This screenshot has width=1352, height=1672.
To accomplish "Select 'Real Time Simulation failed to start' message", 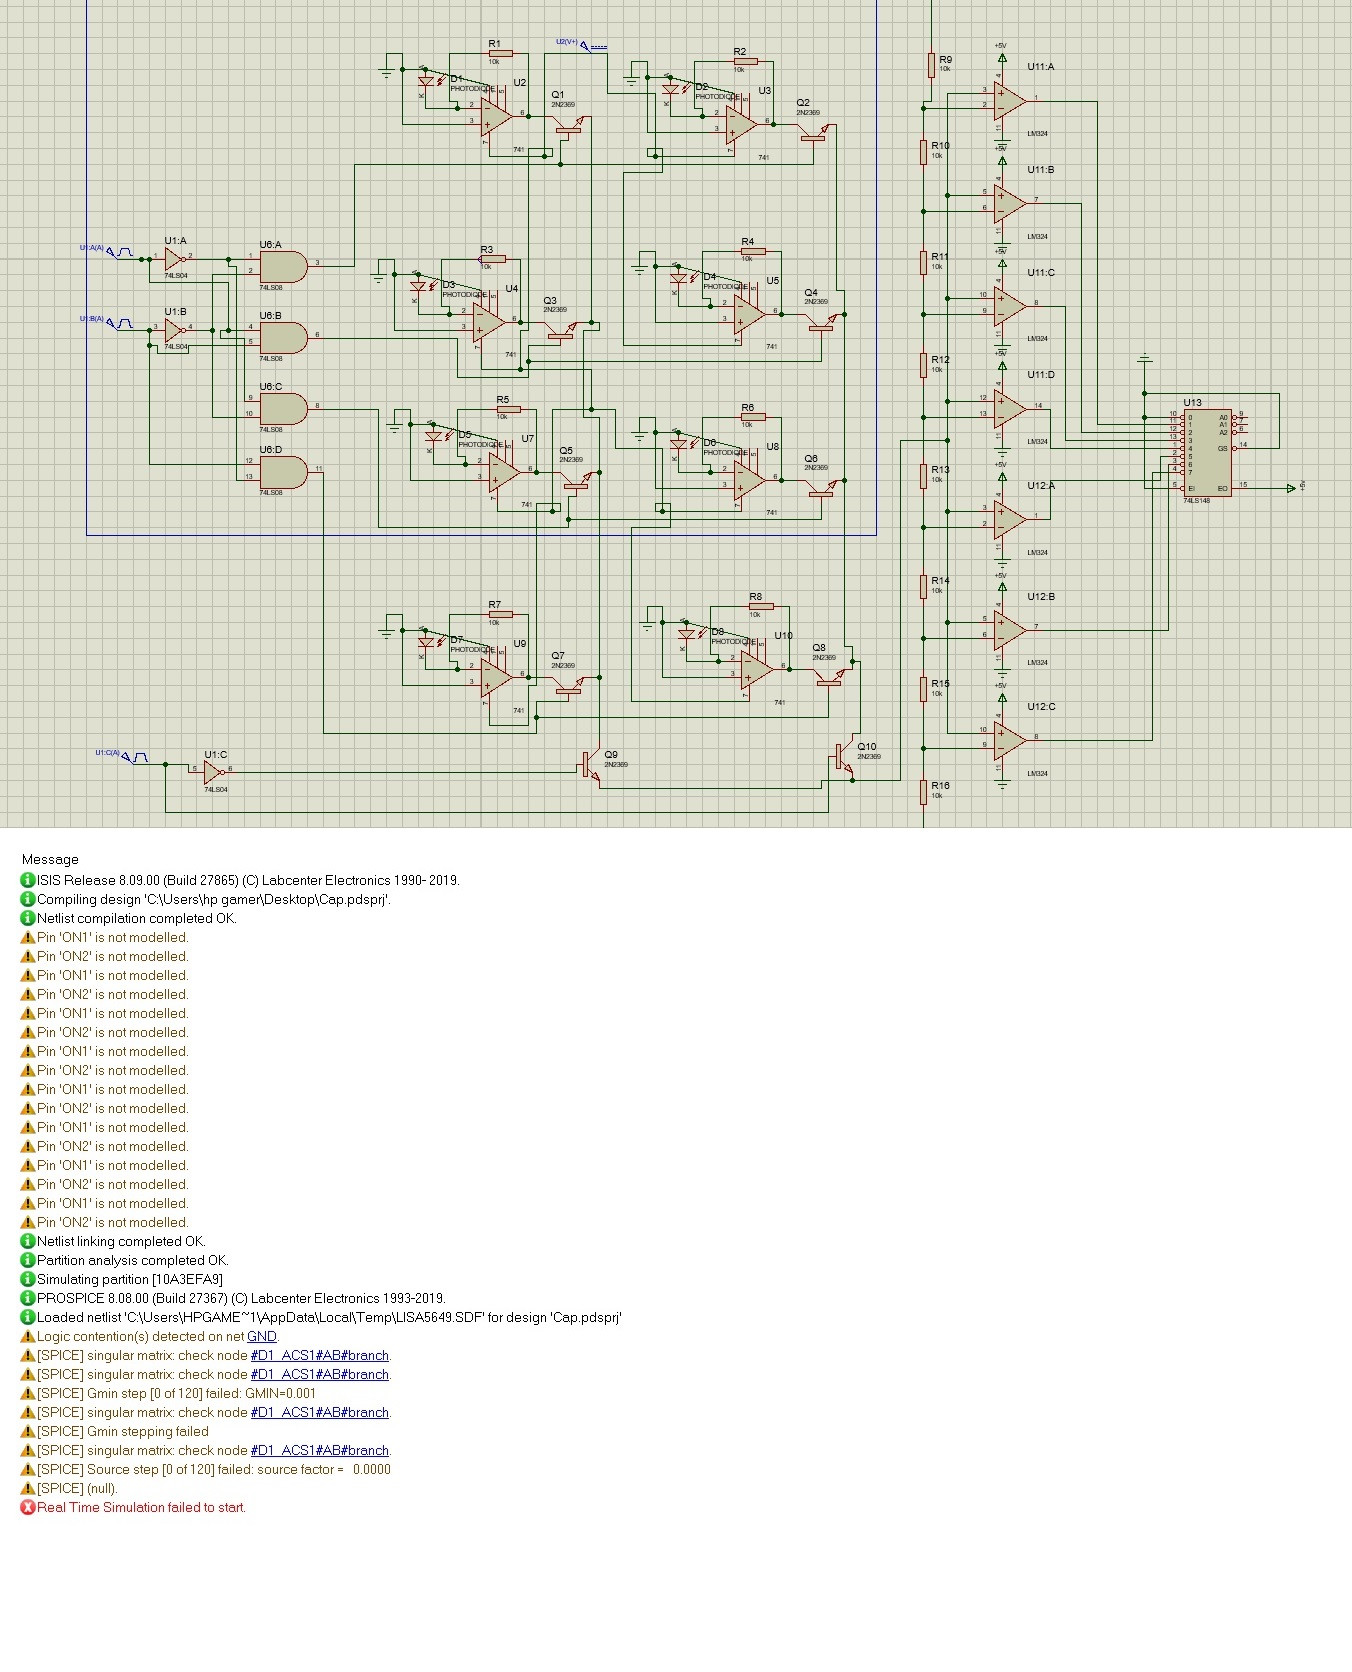I will point(141,1507).
